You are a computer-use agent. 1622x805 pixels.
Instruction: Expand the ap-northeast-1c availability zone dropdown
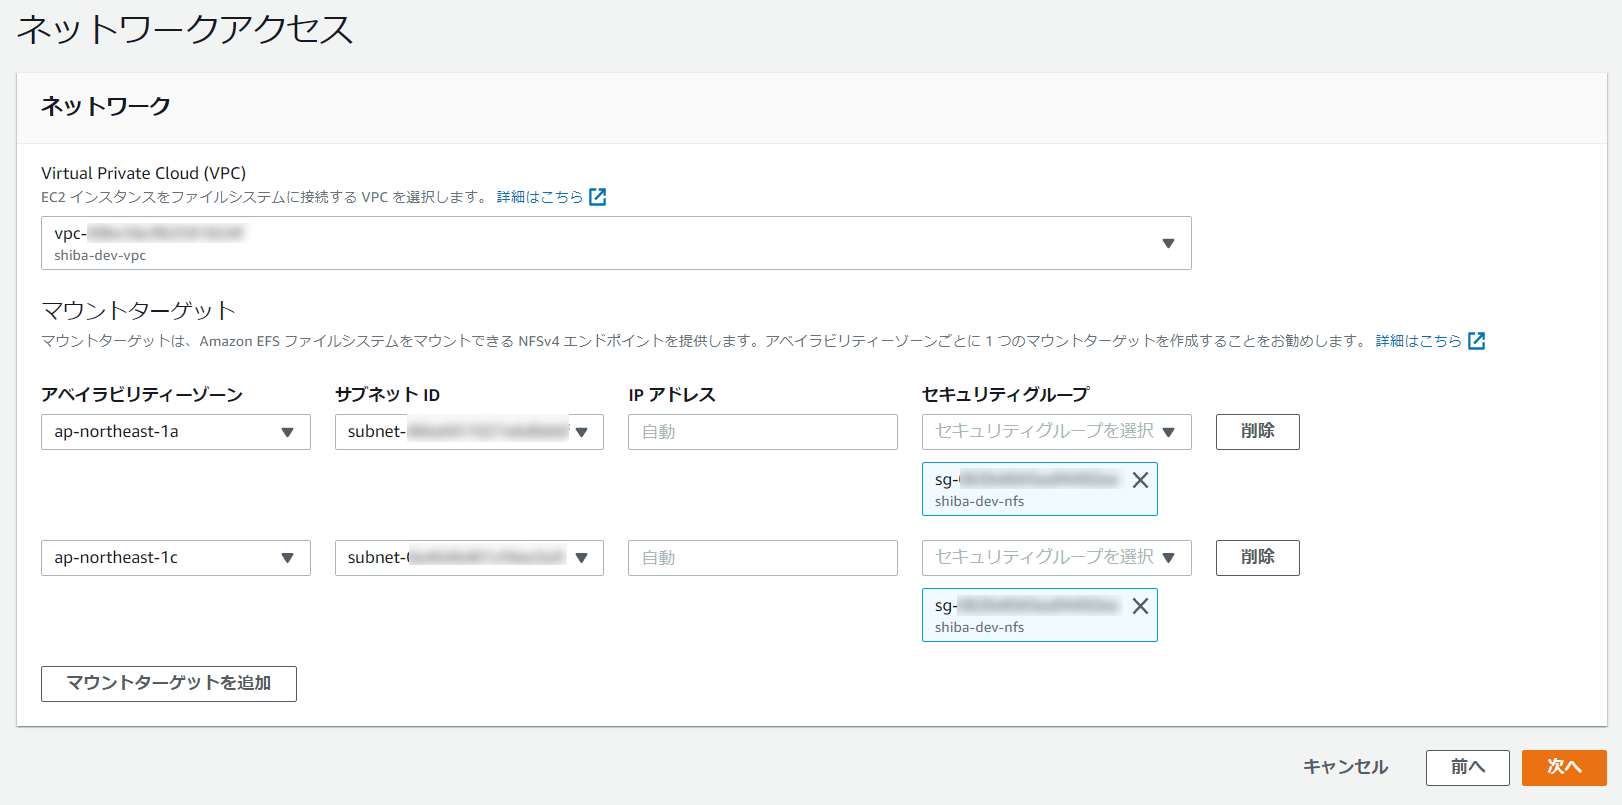176,558
